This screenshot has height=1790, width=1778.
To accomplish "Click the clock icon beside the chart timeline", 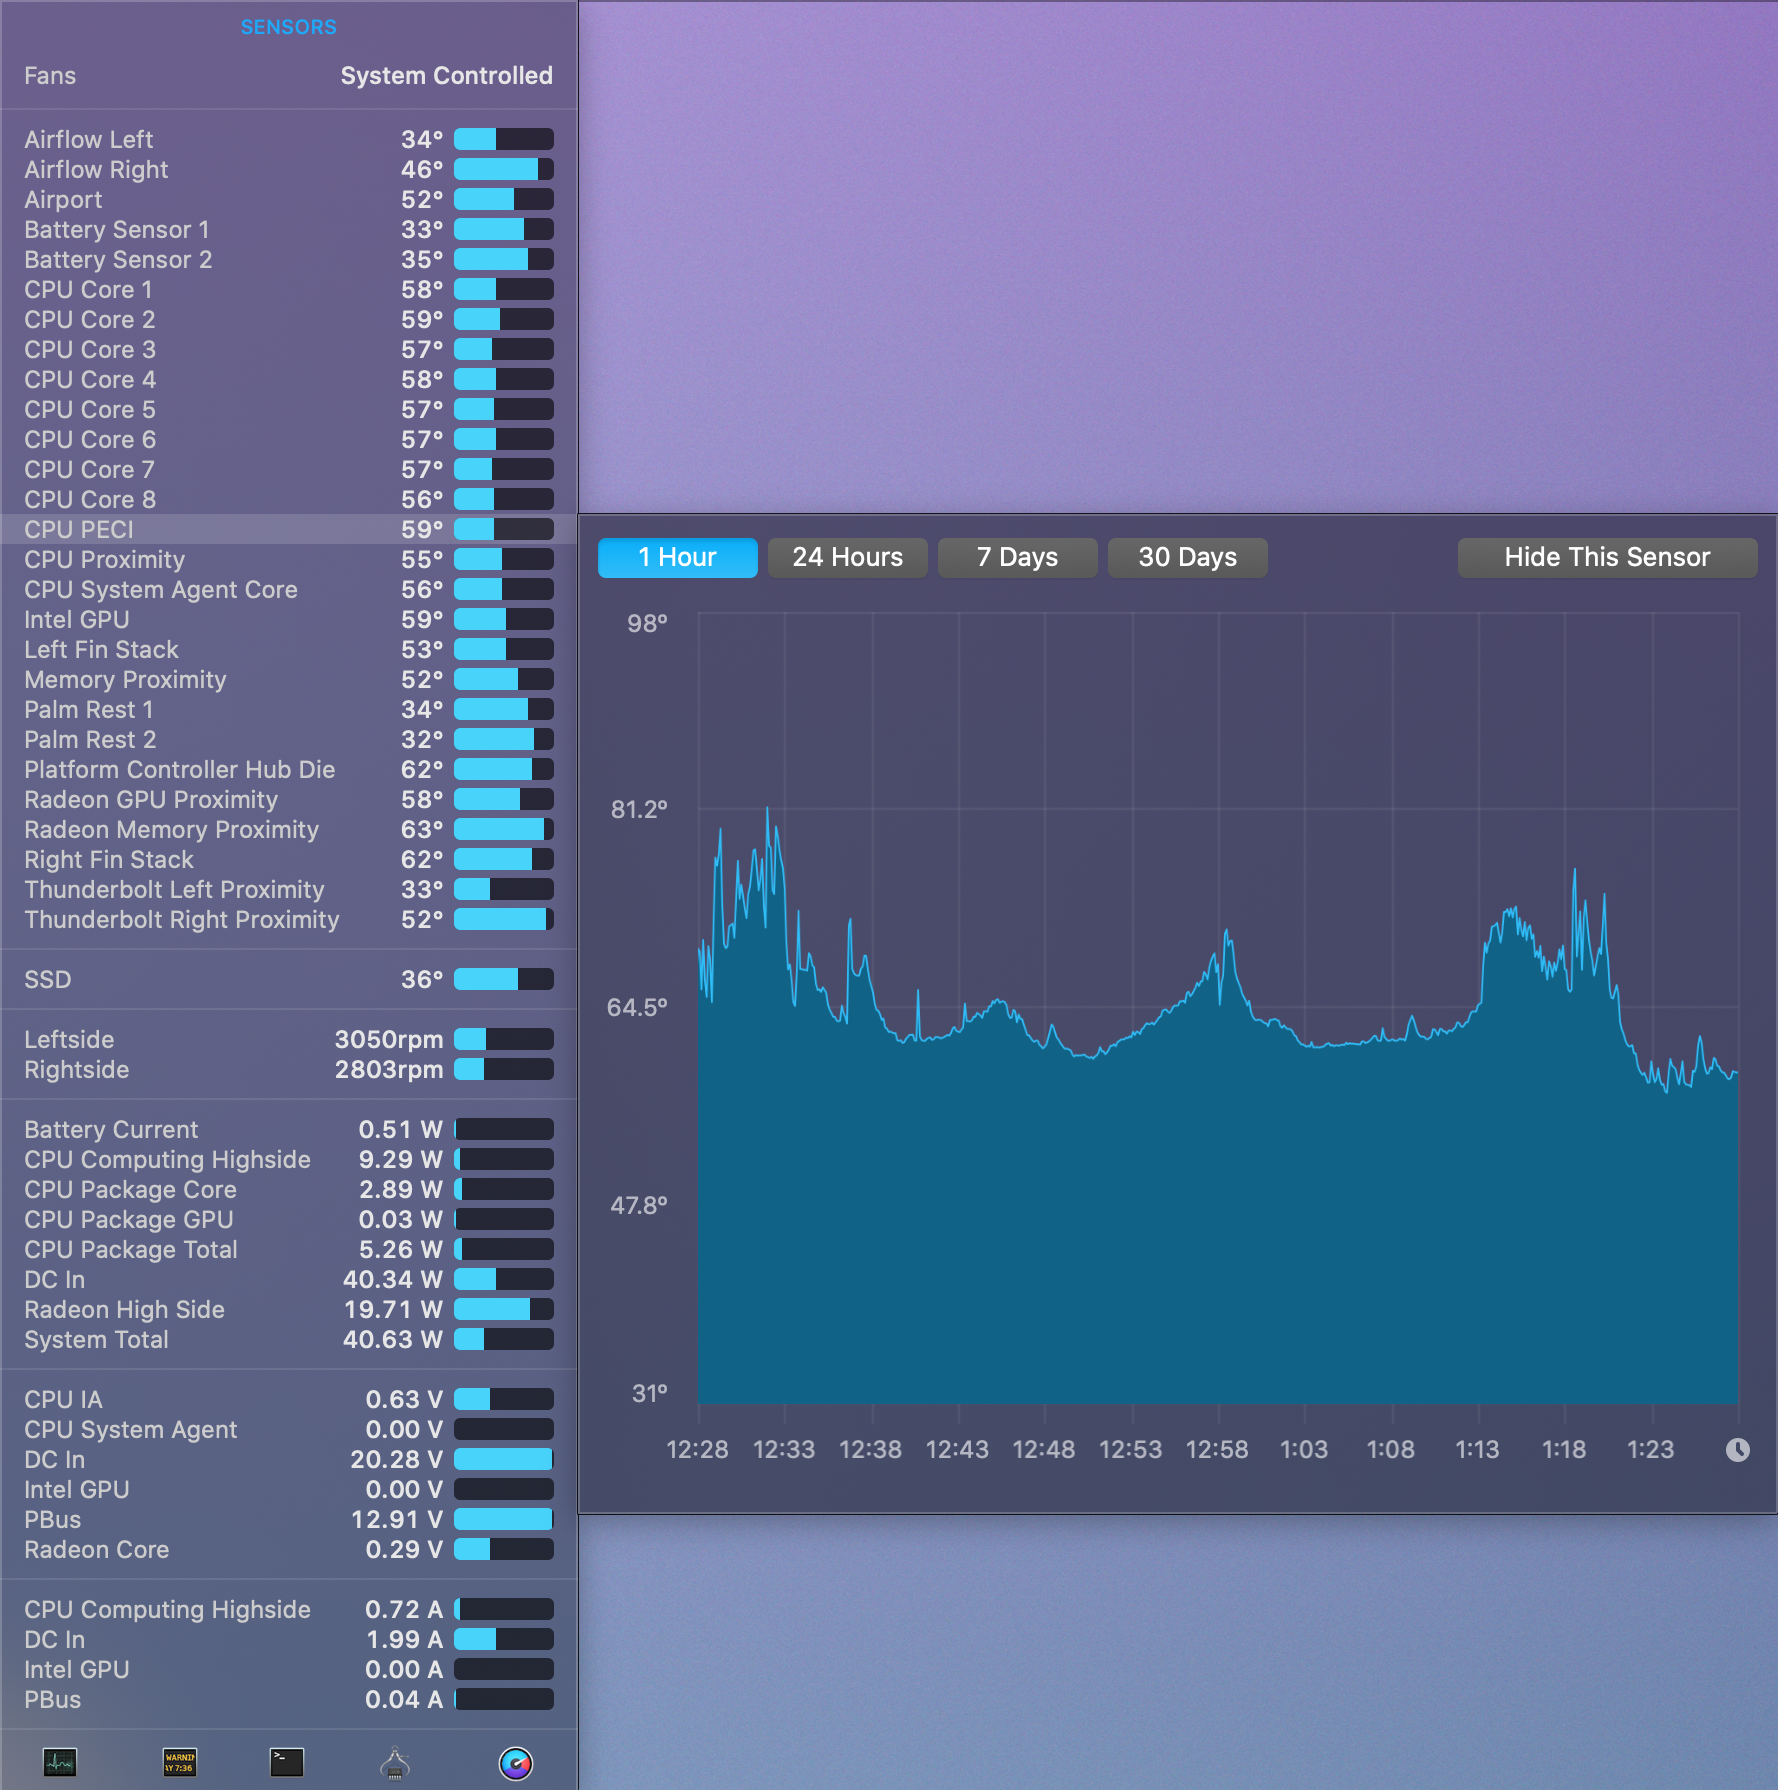I will (x=1738, y=1450).
